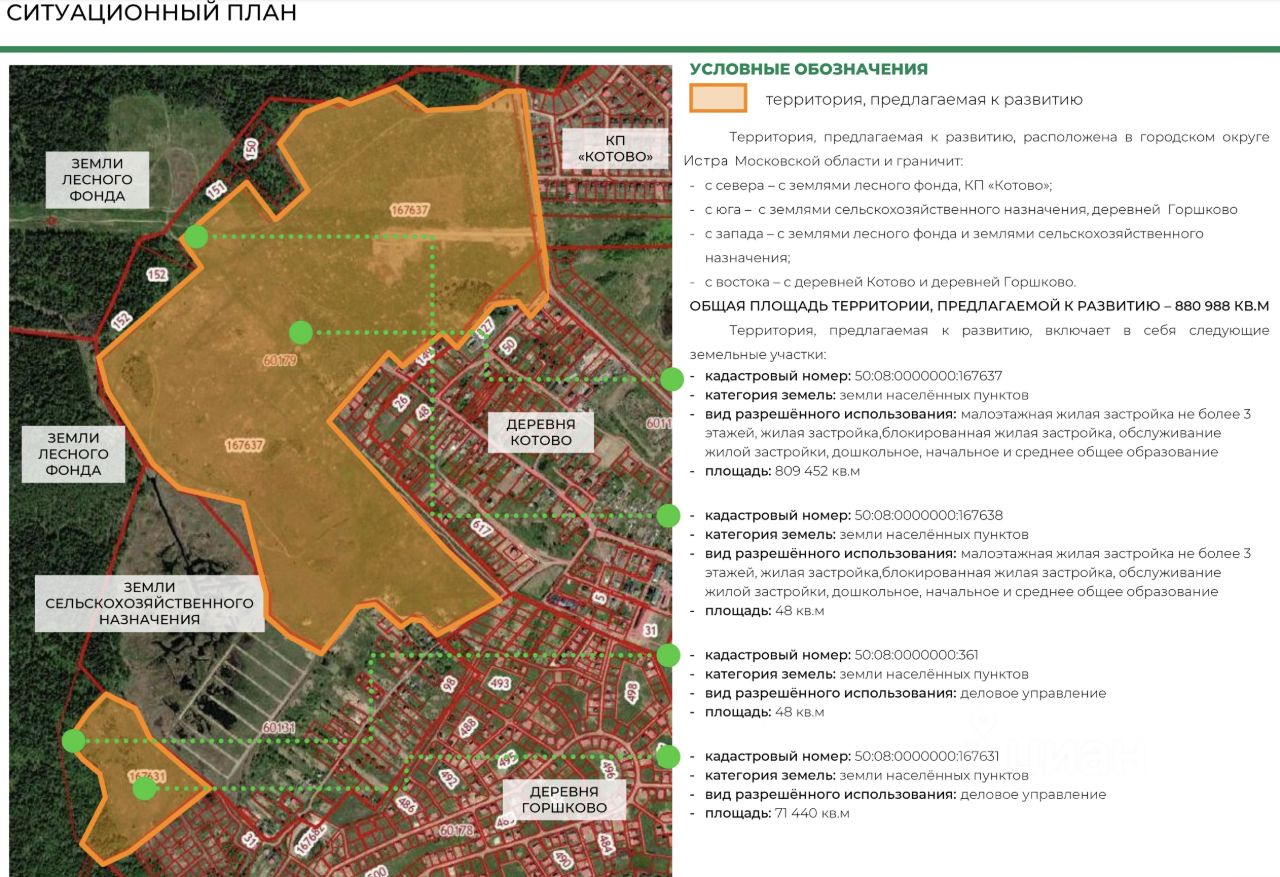This screenshot has width=1280, height=877.
Task: Select the «с севера» boundary description line
Action: [x=878, y=186]
